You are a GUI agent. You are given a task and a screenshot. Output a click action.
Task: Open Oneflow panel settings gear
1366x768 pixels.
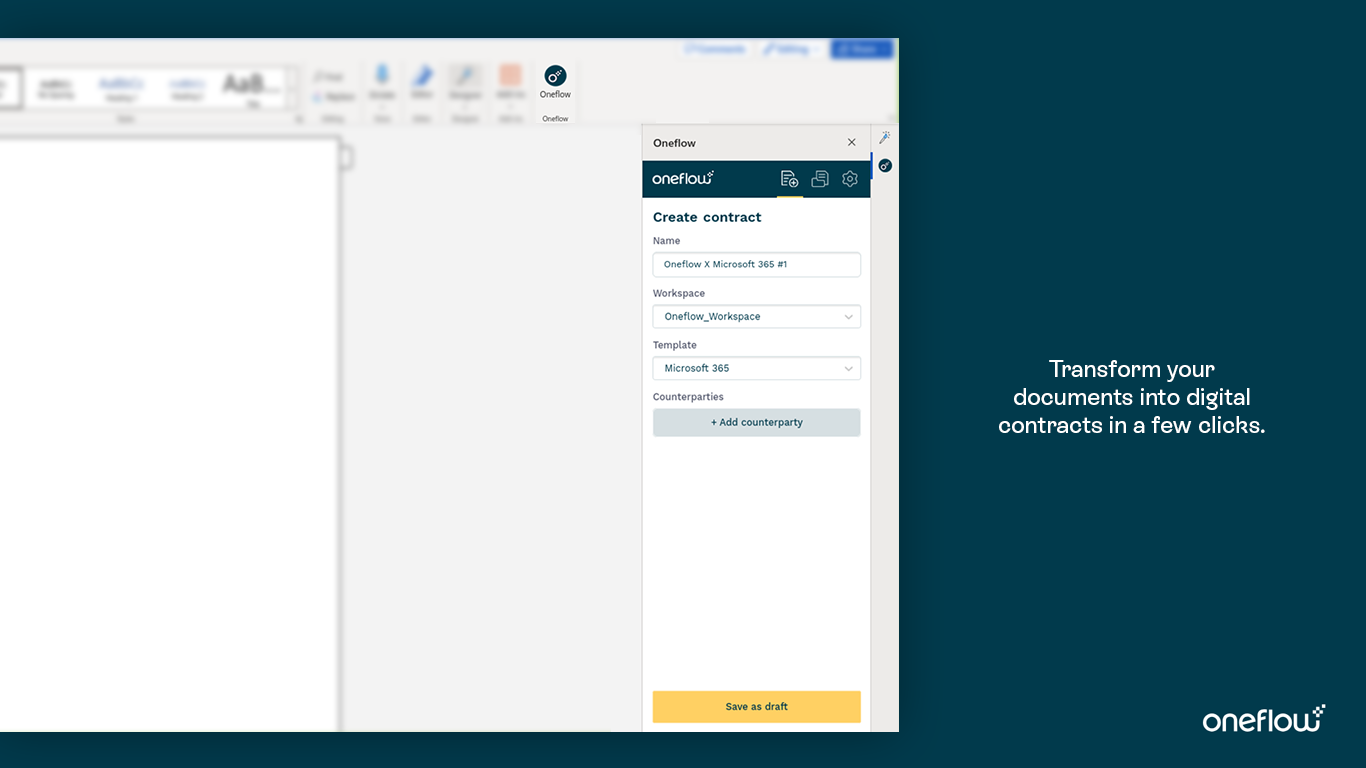tap(850, 179)
